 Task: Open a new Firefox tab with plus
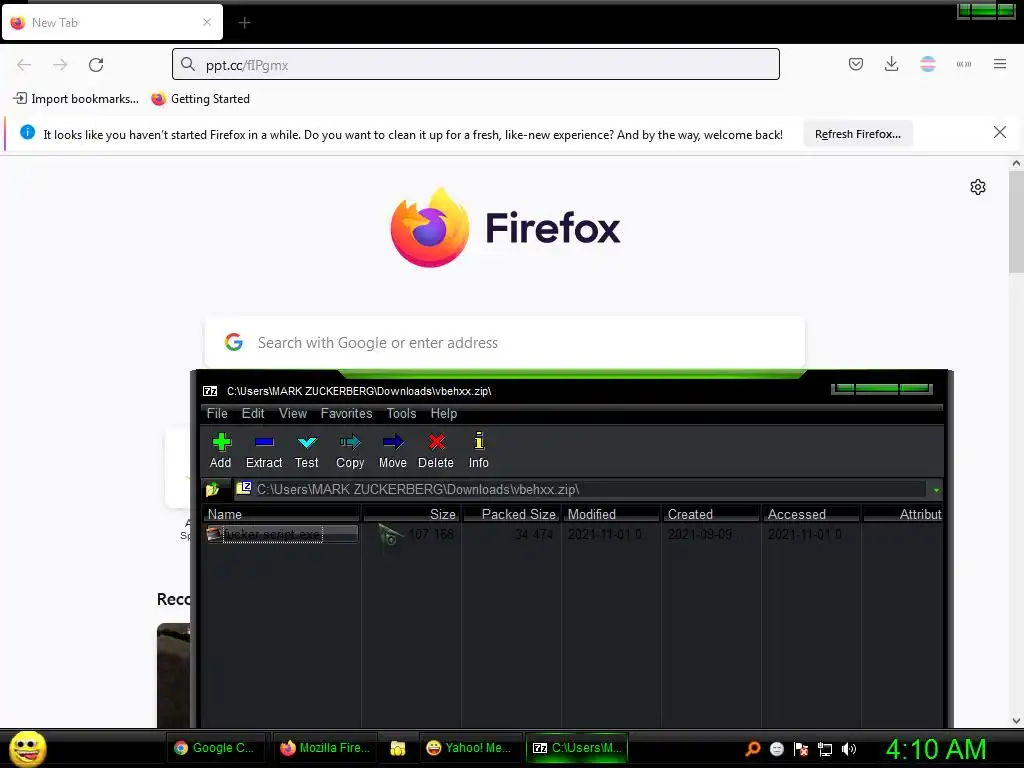click(x=244, y=23)
